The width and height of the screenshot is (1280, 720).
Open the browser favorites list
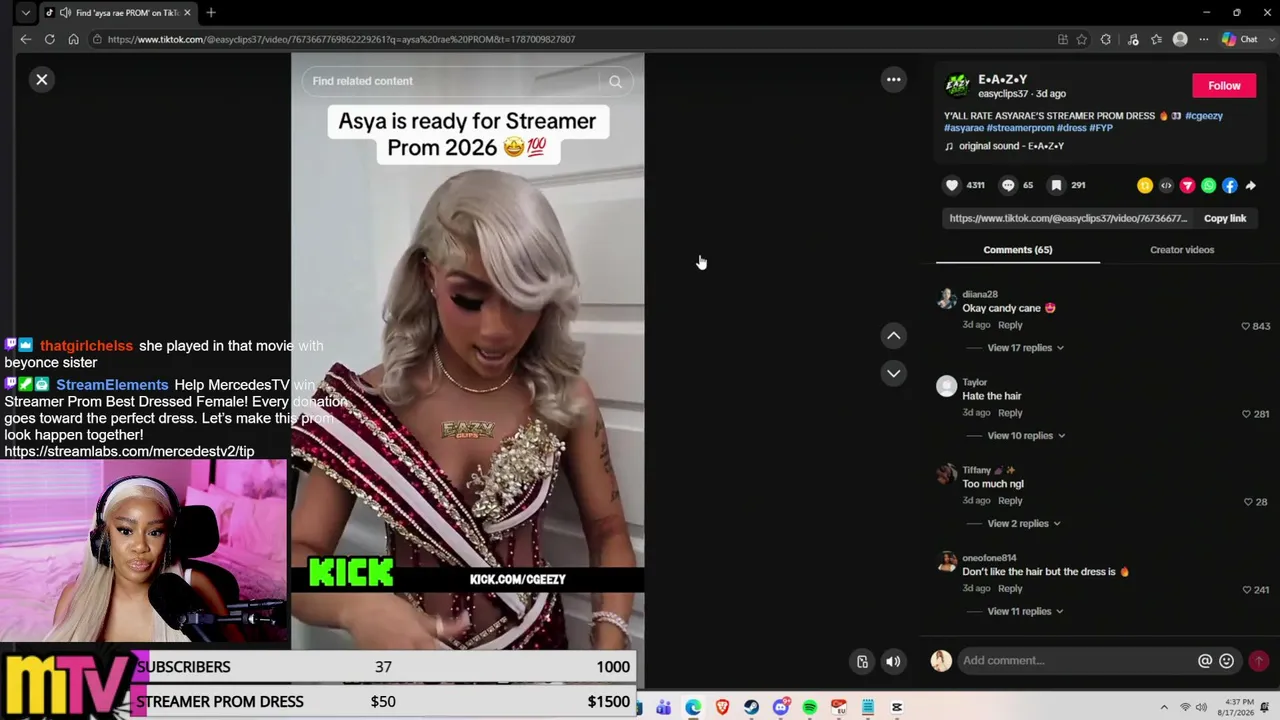pos(1157,39)
